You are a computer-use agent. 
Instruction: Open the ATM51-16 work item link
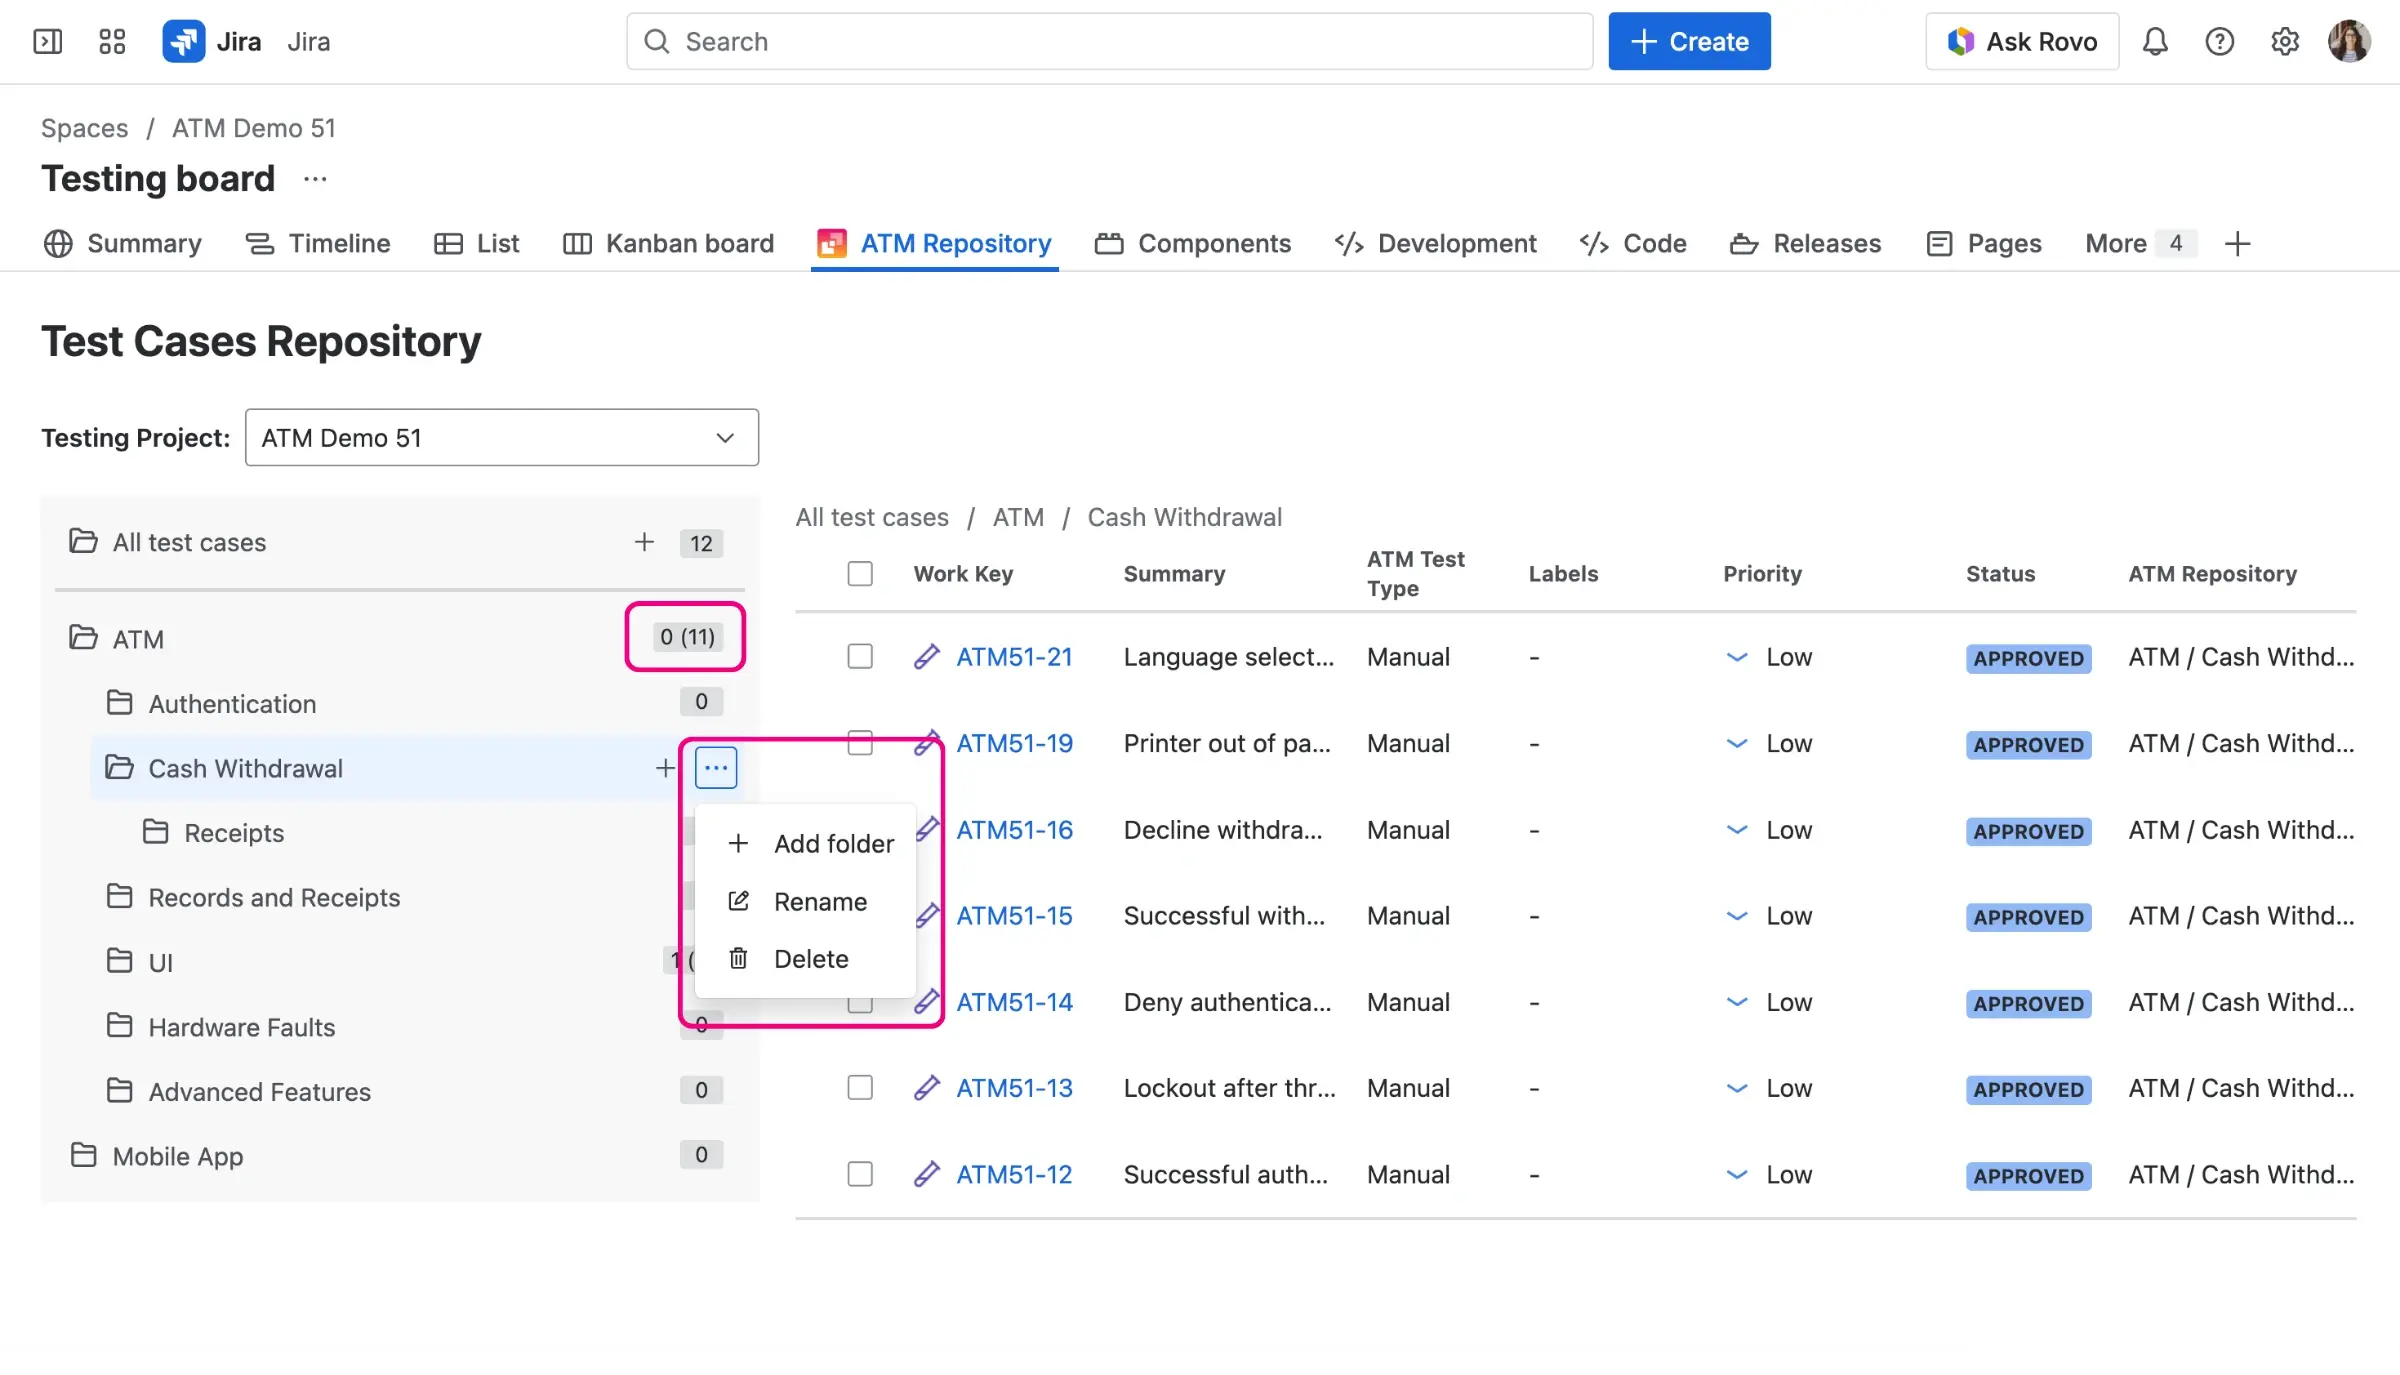1014,830
